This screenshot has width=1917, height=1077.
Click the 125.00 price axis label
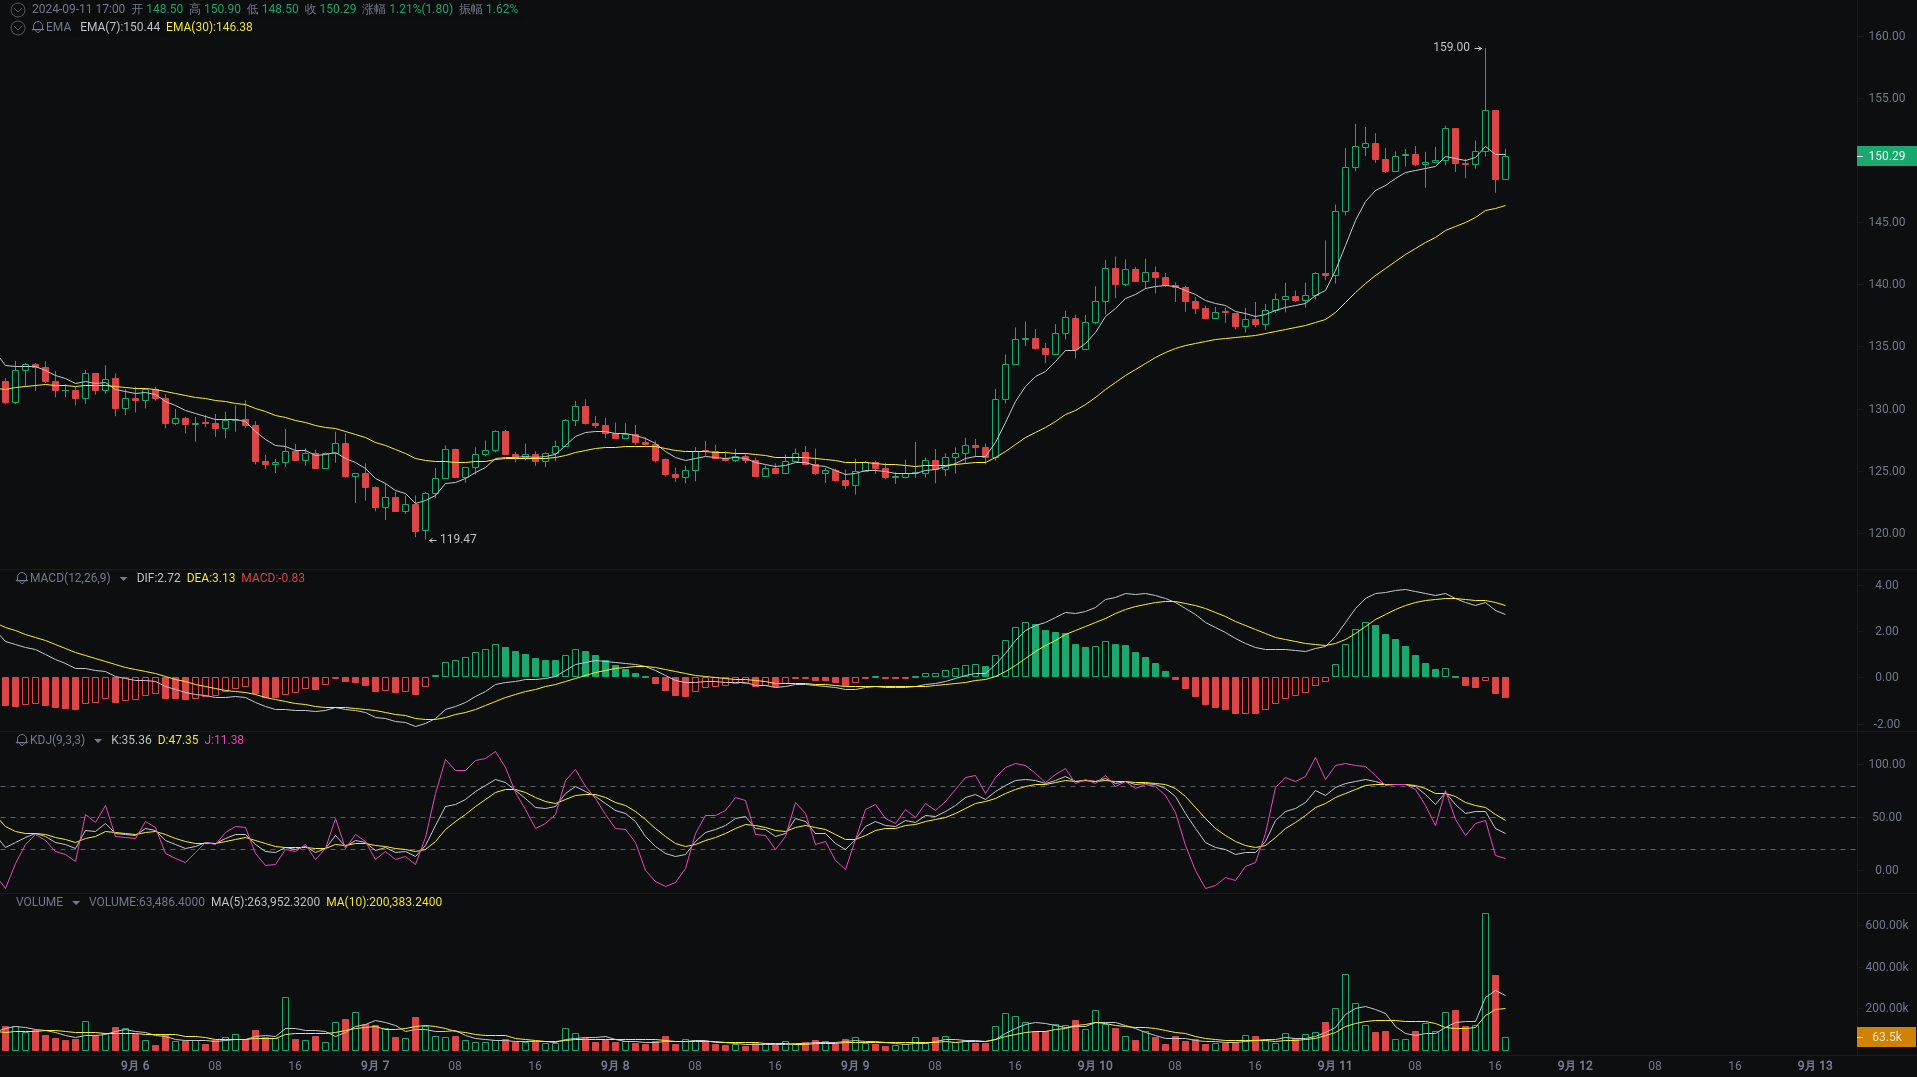tap(1887, 471)
